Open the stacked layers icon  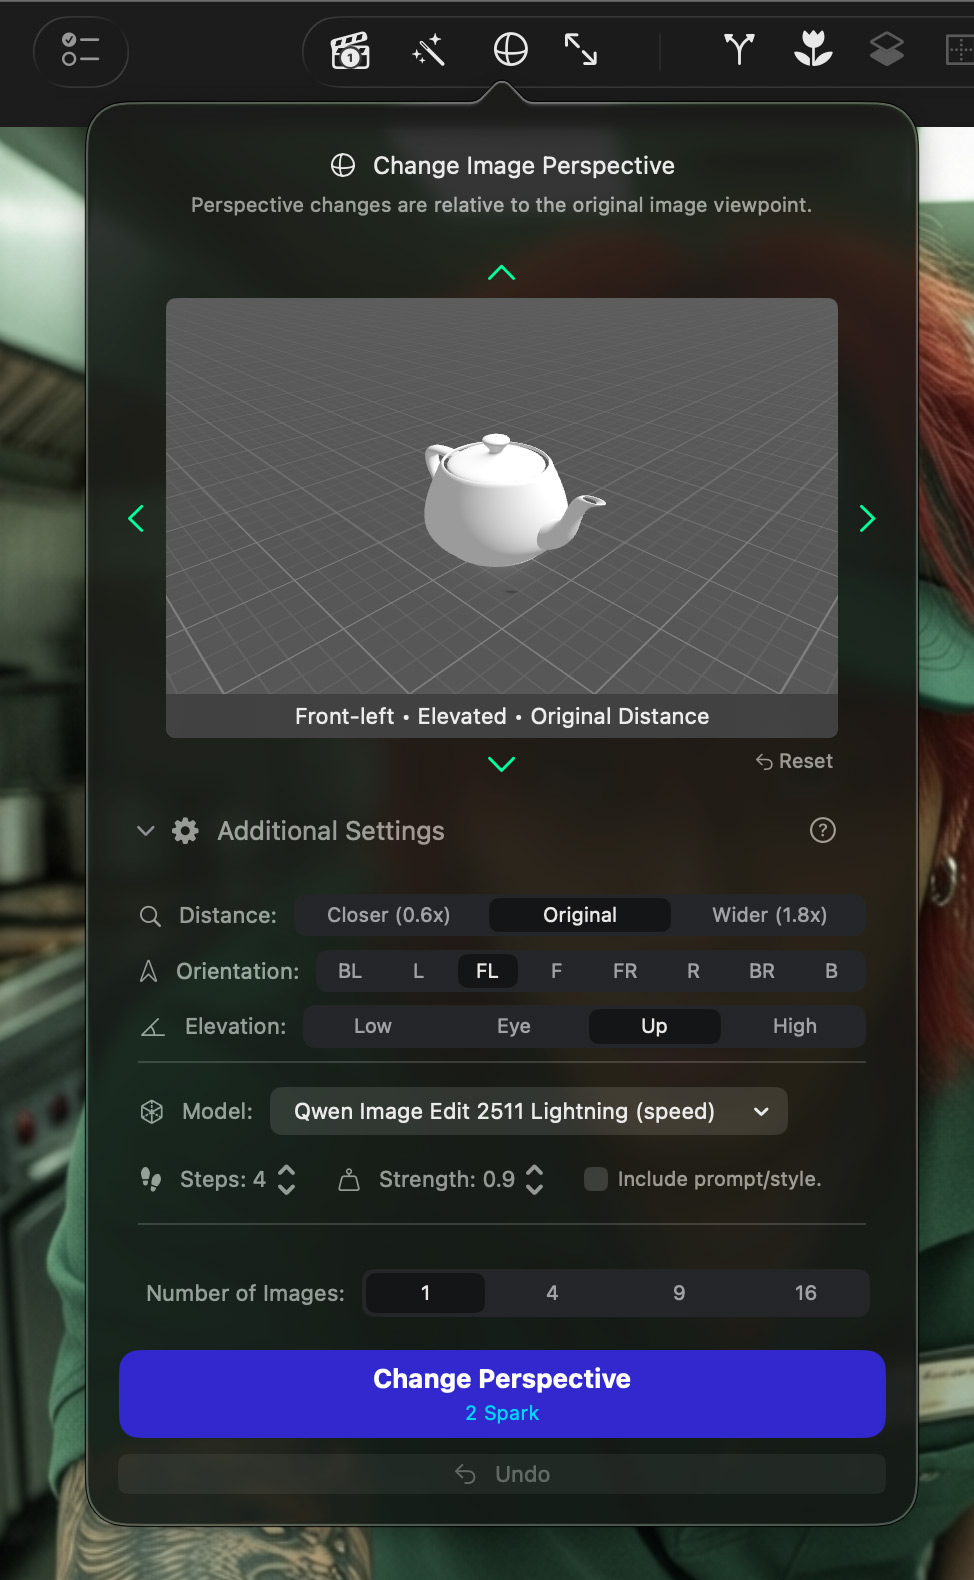[x=886, y=49]
